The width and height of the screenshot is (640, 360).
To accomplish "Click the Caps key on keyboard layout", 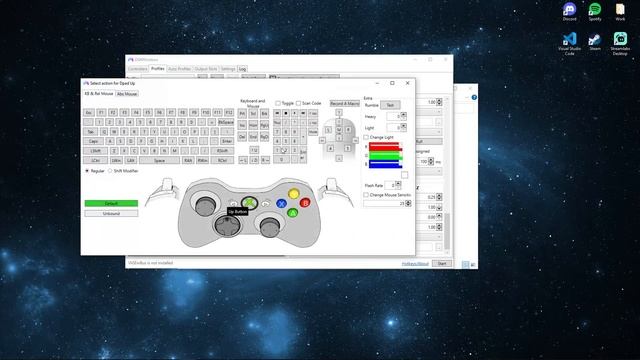I will click(x=93, y=141).
